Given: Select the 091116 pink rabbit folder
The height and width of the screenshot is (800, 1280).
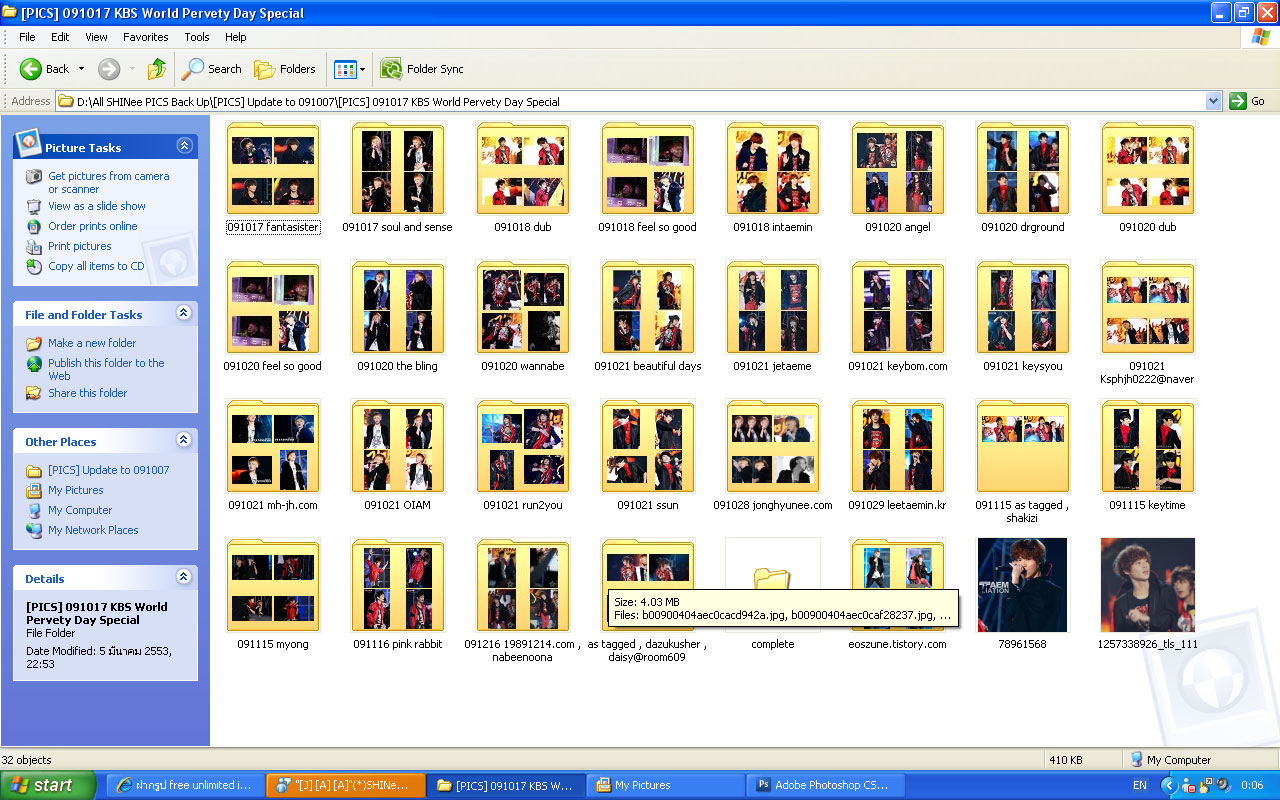Looking at the screenshot, I should pos(397,596).
